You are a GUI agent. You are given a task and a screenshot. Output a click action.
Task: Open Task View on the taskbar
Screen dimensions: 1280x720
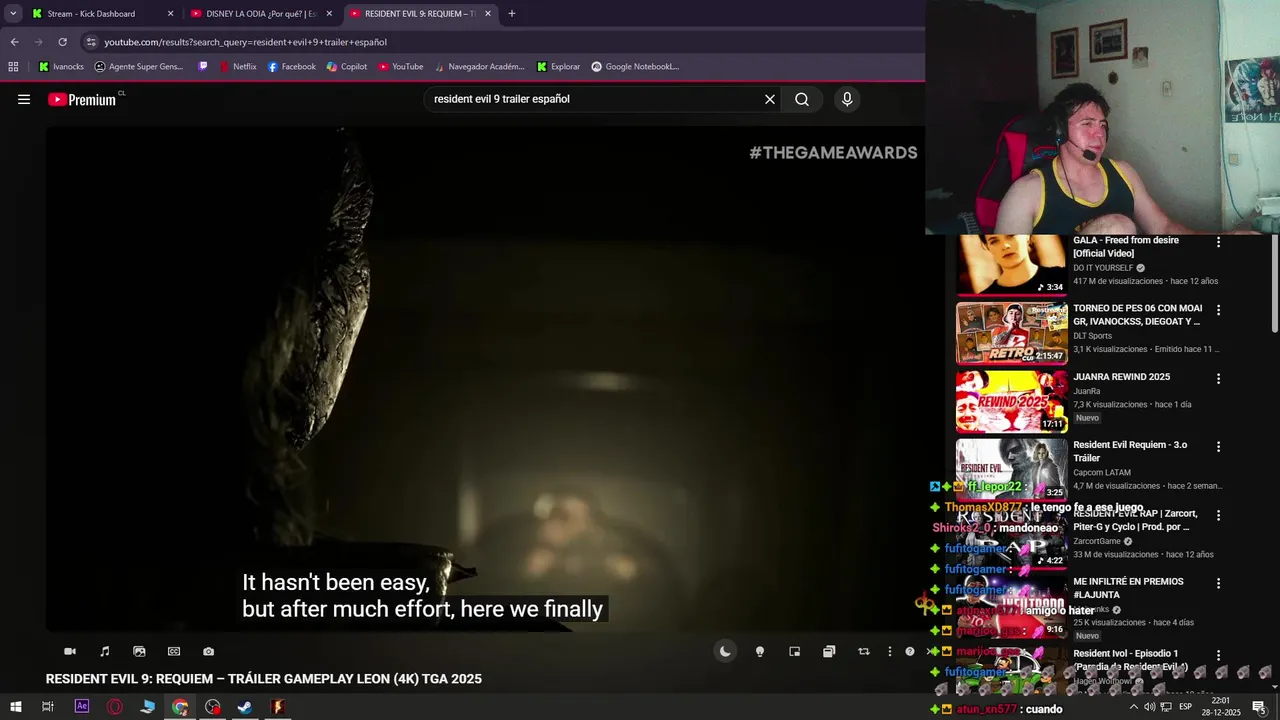click(47, 707)
